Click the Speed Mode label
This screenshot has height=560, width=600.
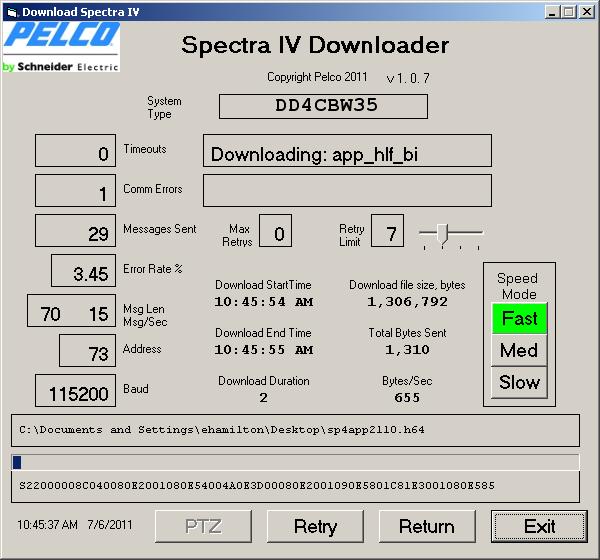pyautogui.click(x=518, y=286)
